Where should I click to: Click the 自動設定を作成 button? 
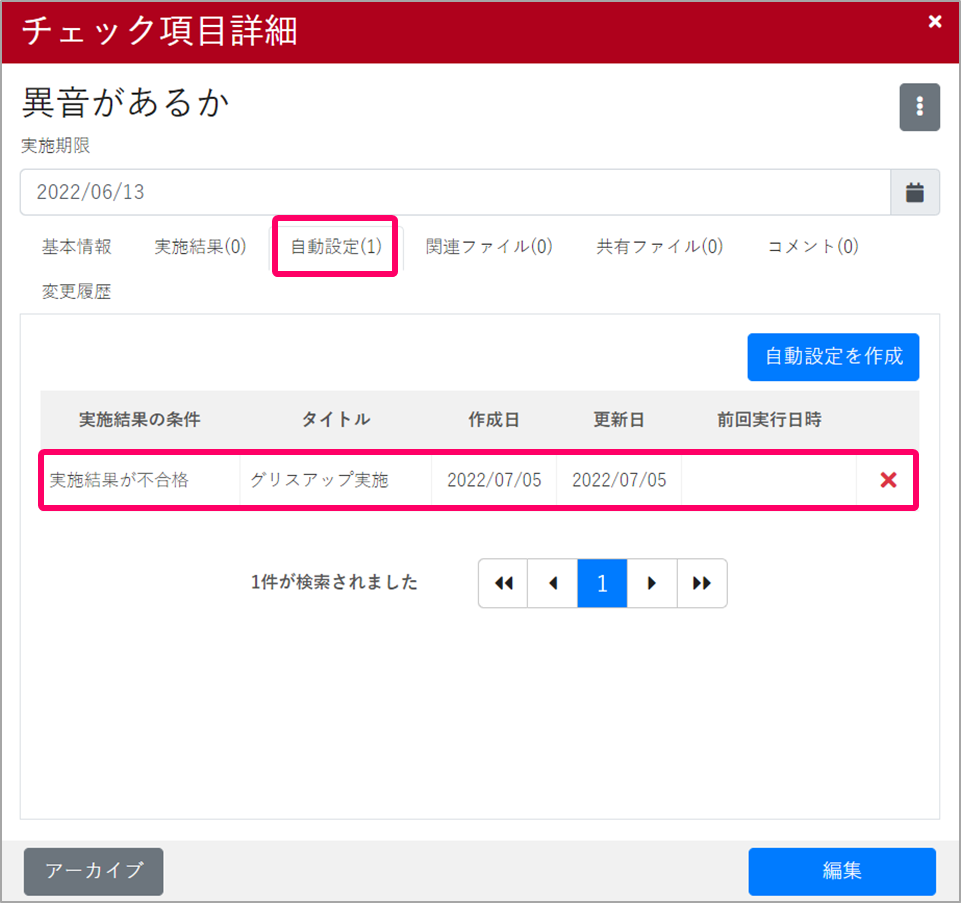pos(832,356)
